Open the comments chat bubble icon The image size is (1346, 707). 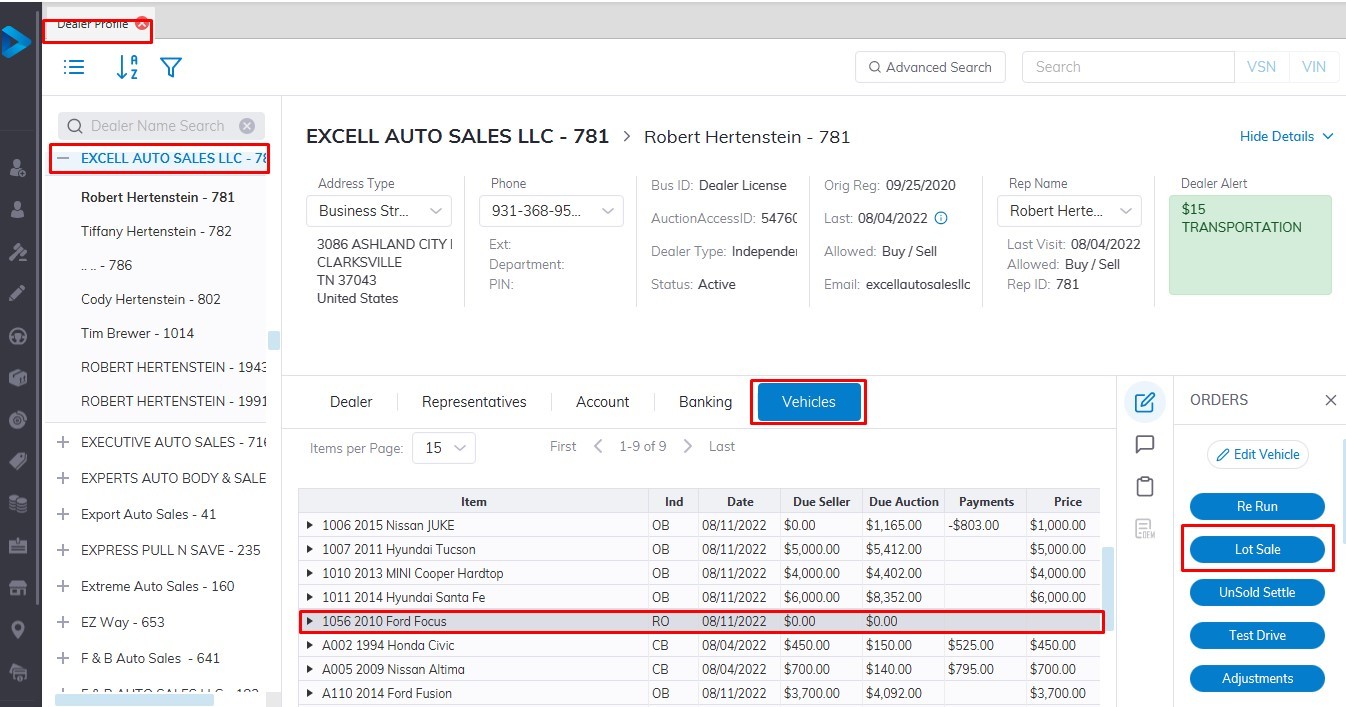1145,445
